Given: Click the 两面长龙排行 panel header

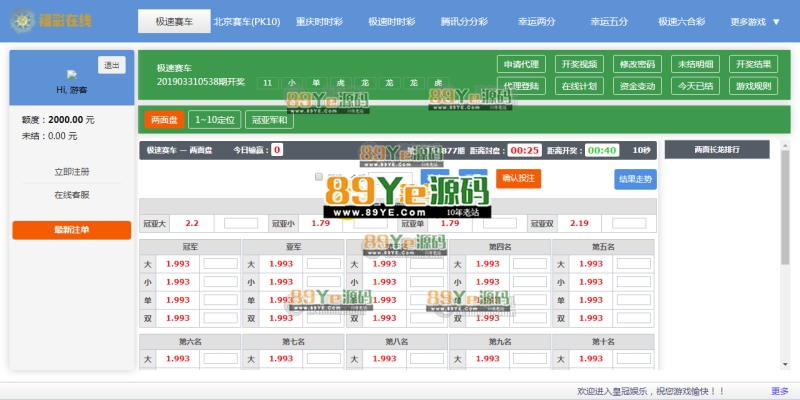Looking at the screenshot, I should tap(717, 149).
